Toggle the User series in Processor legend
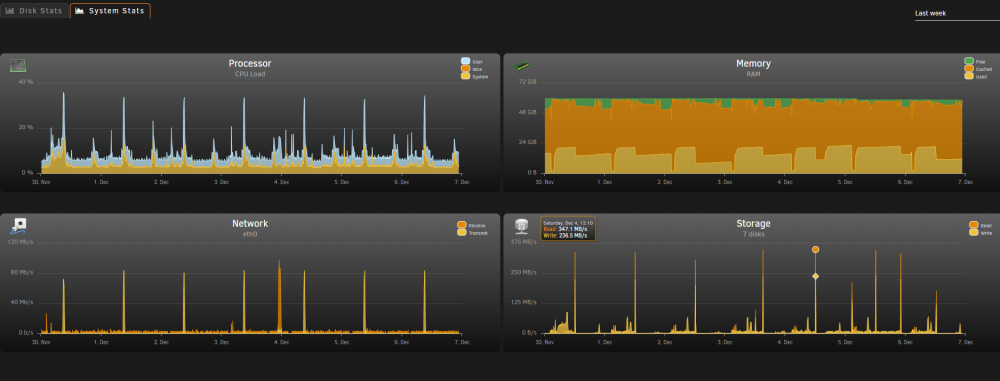This screenshot has height=381, width=1000. 472,62
